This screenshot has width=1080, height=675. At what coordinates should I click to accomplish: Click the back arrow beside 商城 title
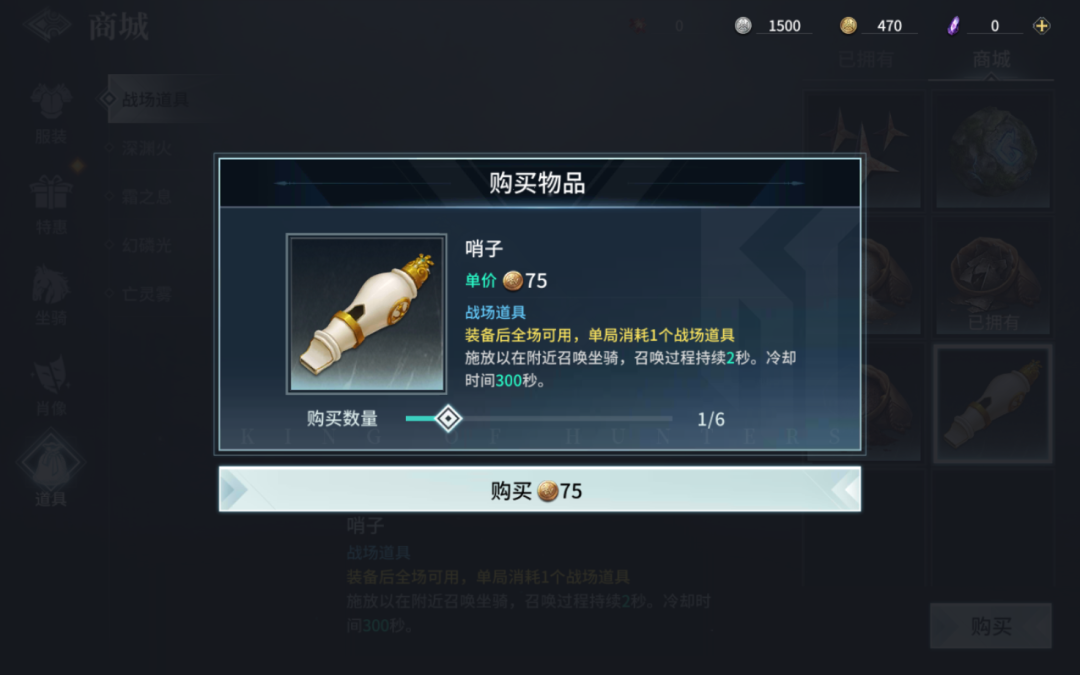pyautogui.click(x=48, y=25)
